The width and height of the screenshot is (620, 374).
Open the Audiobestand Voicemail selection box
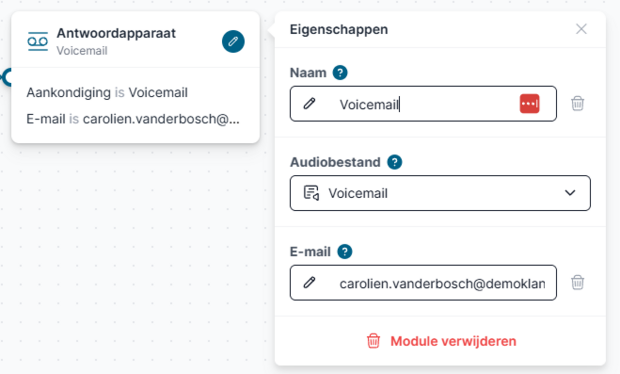(440, 193)
